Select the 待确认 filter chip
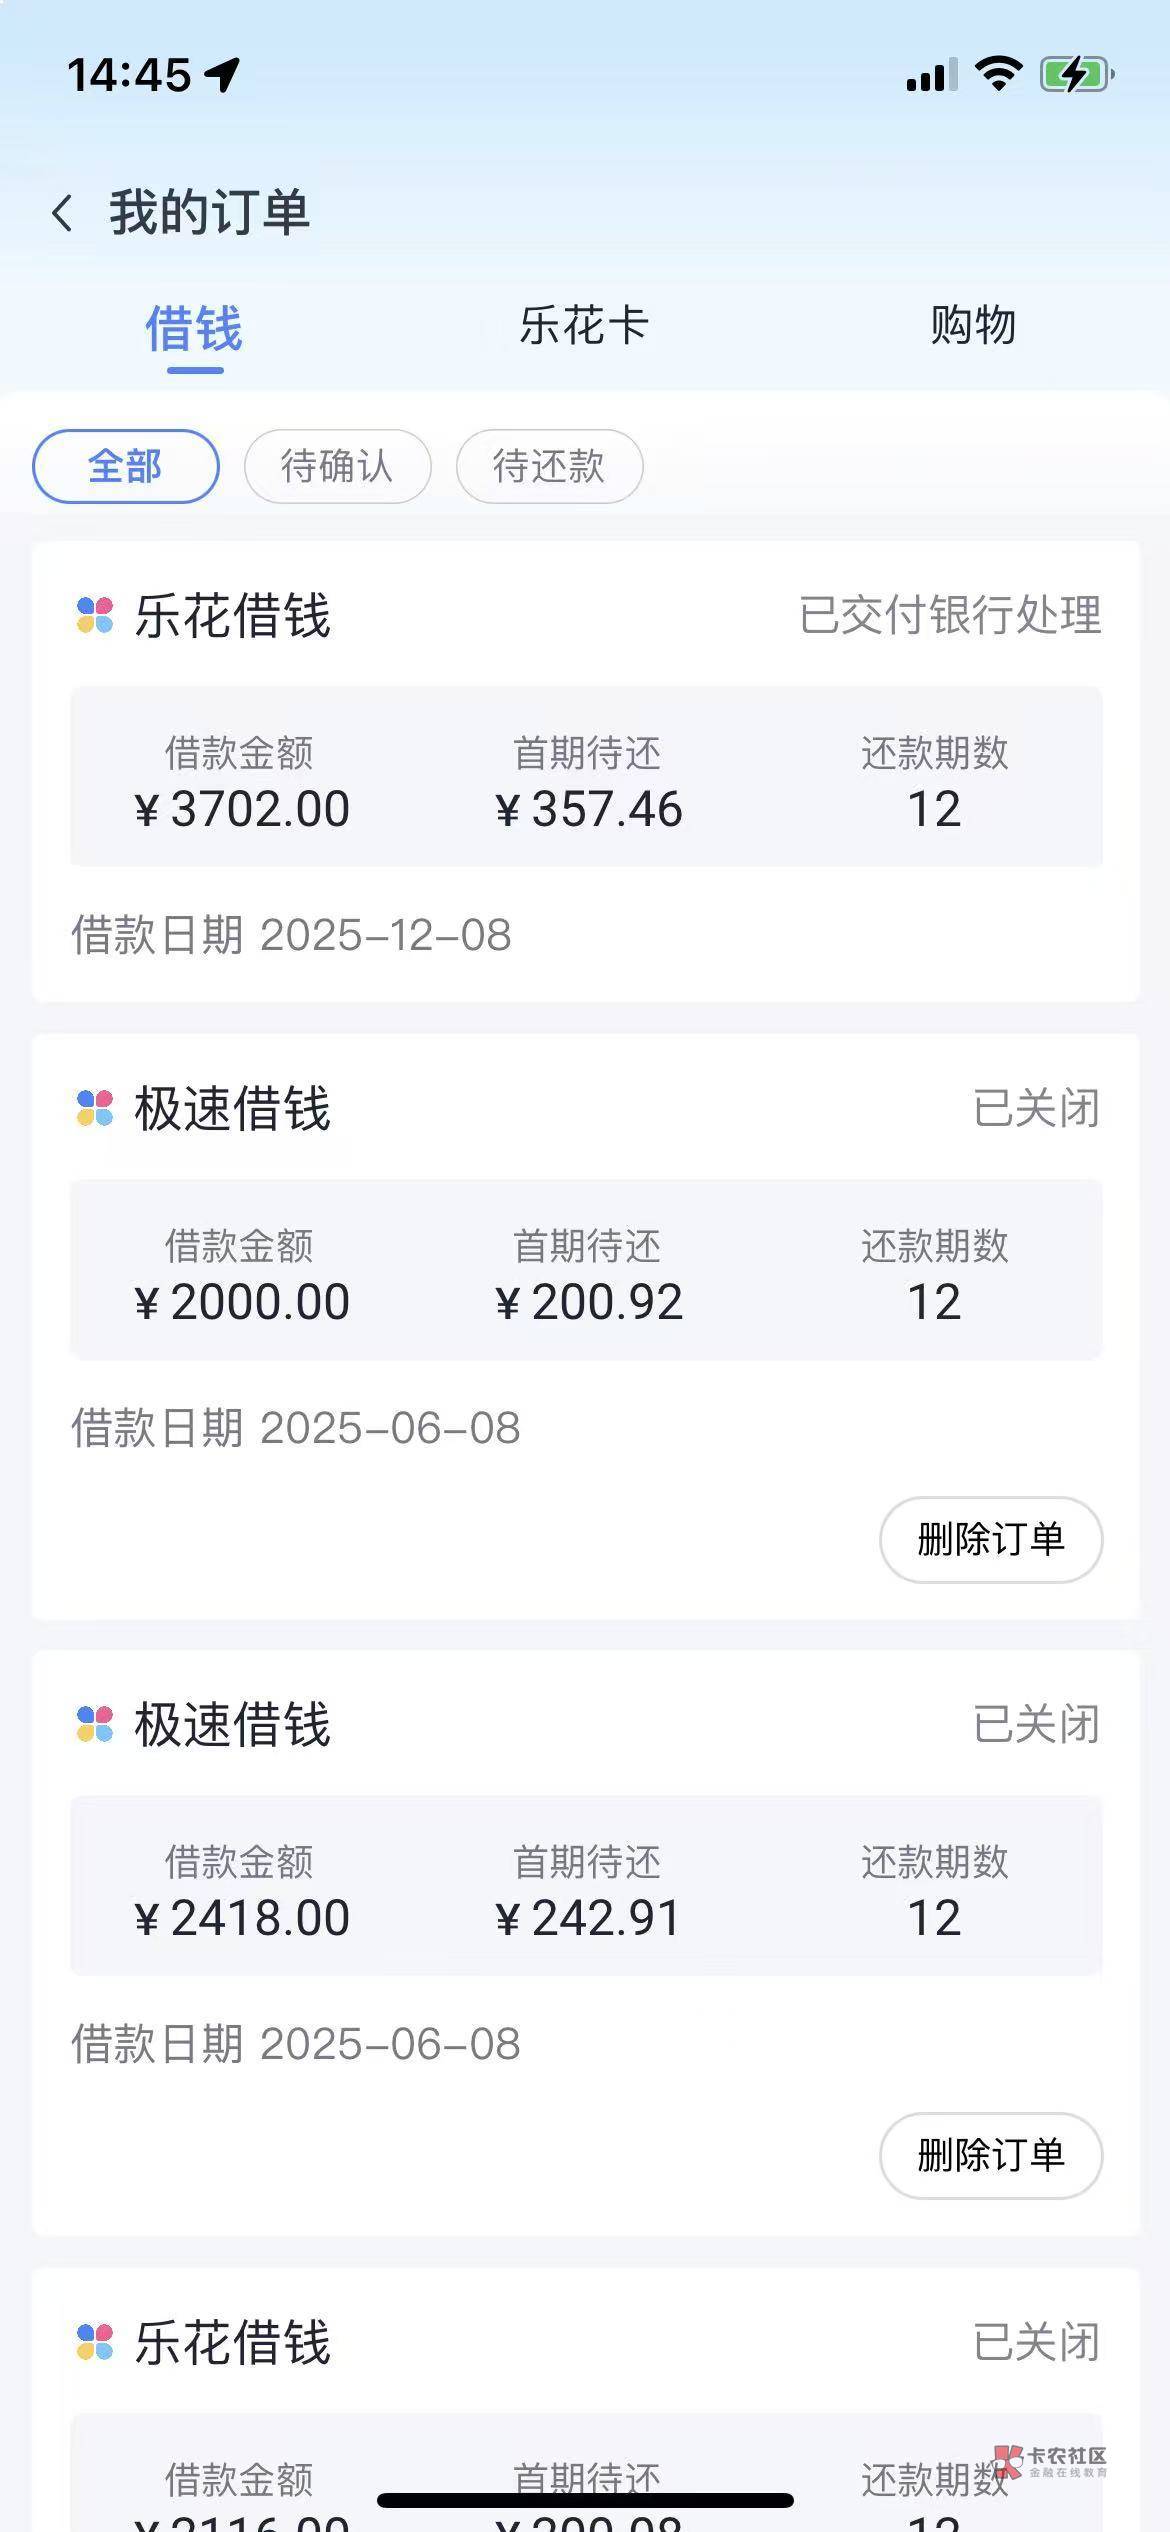The height and width of the screenshot is (2532, 1170). pos(337,466)
